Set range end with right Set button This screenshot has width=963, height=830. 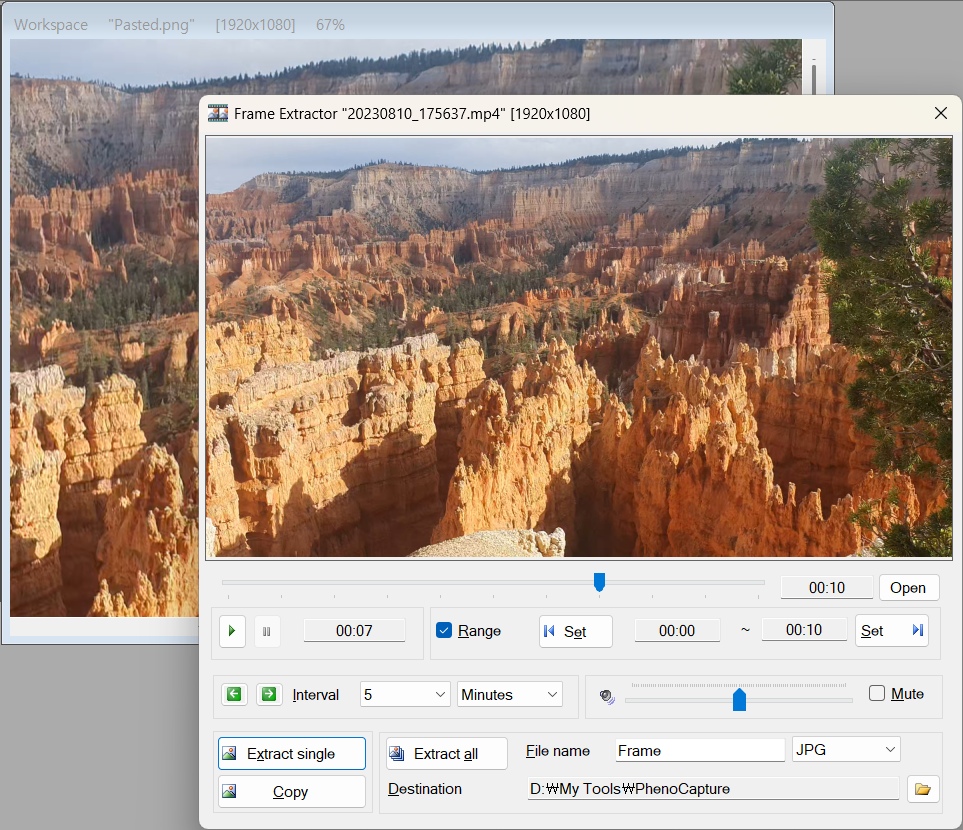pos(891,630)
